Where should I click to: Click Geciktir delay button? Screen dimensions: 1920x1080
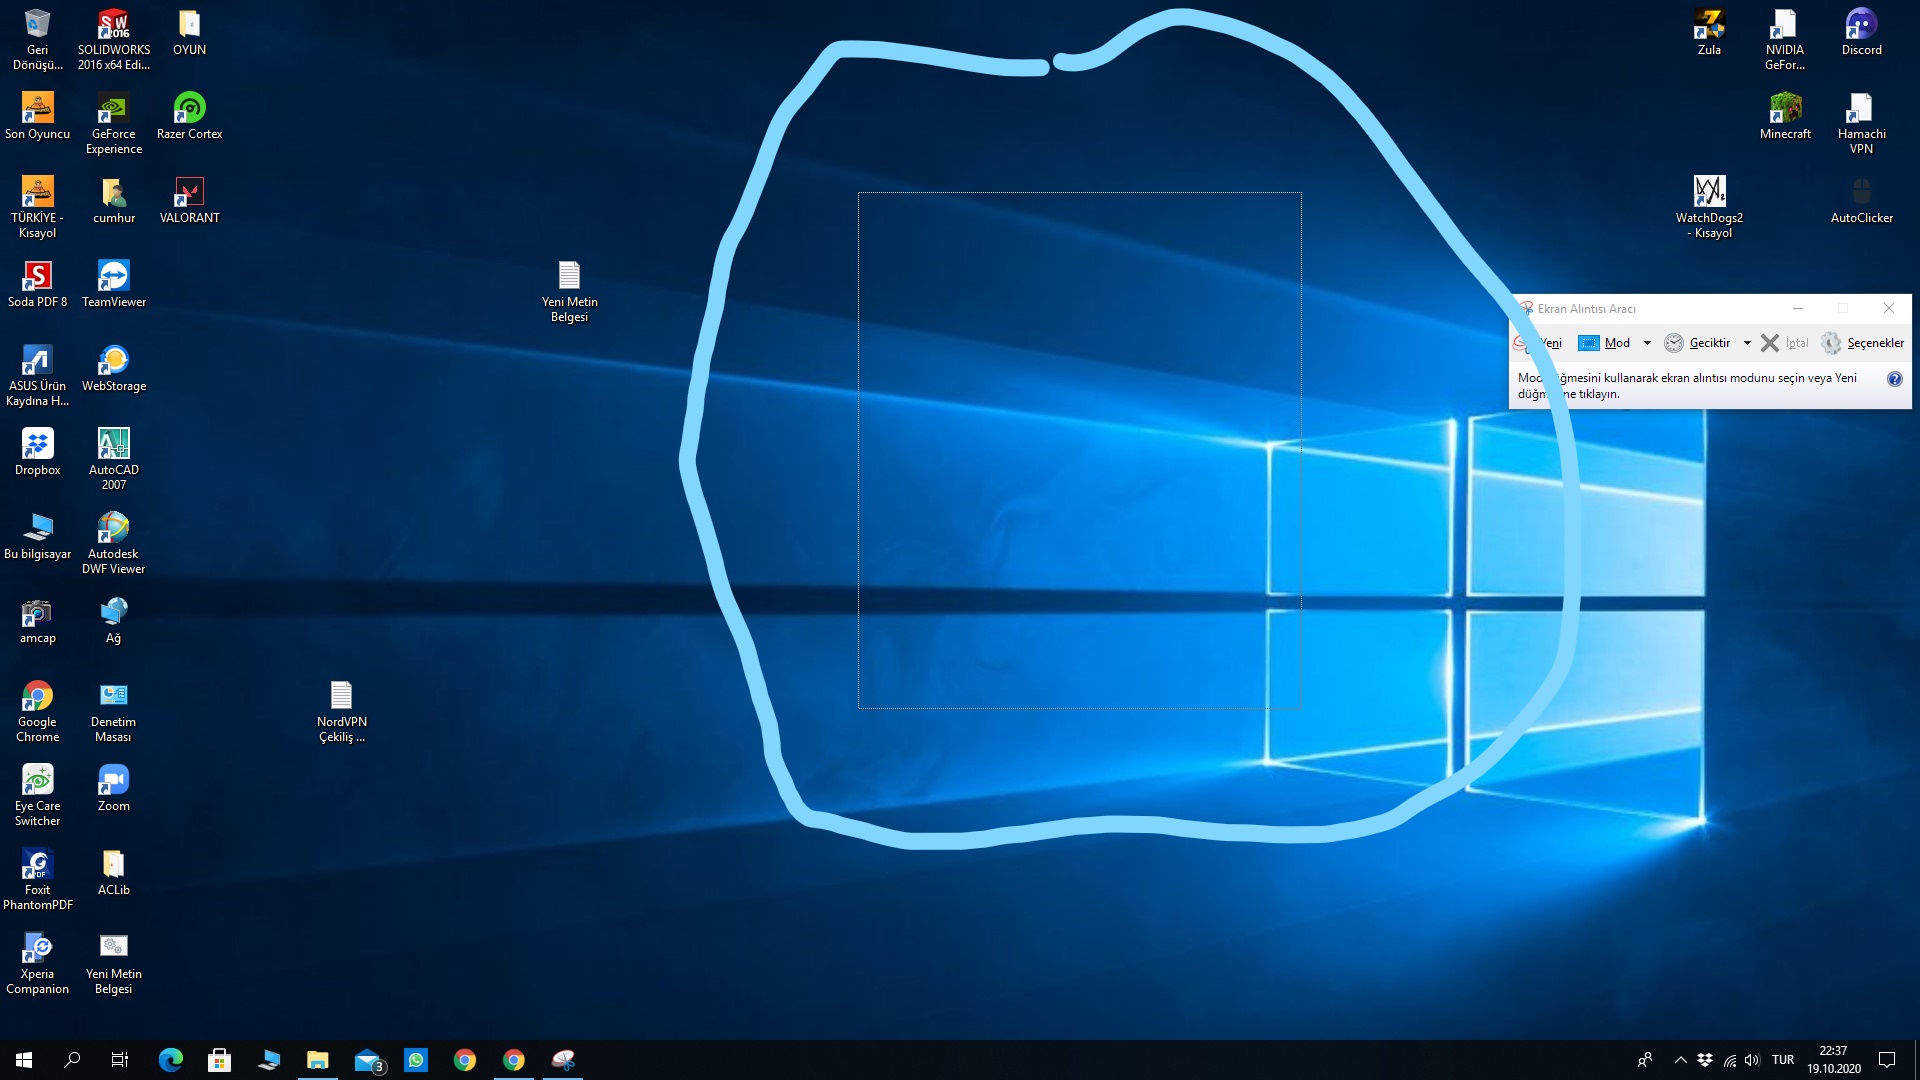[1697, 343]
